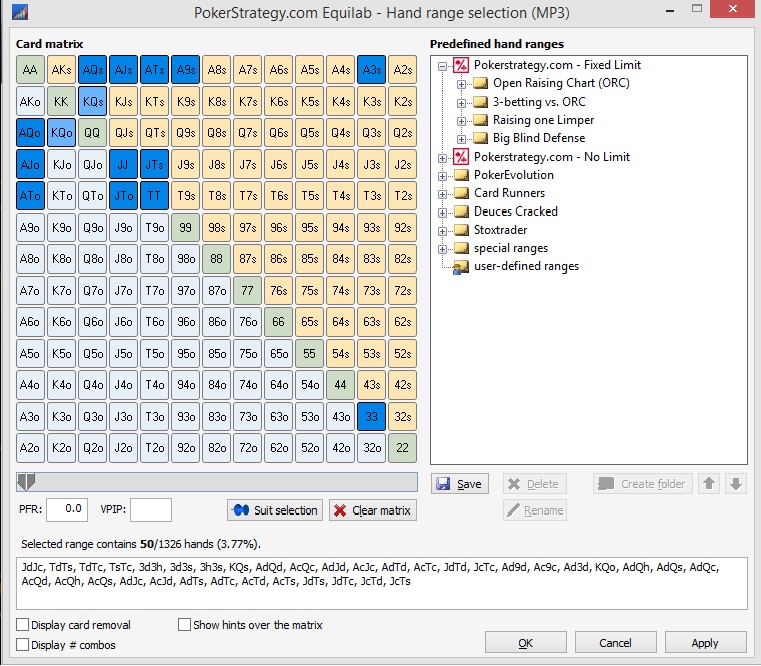Click the Clear matrix button label
Viewport: 761px width, 666px height.
(381, 510)
